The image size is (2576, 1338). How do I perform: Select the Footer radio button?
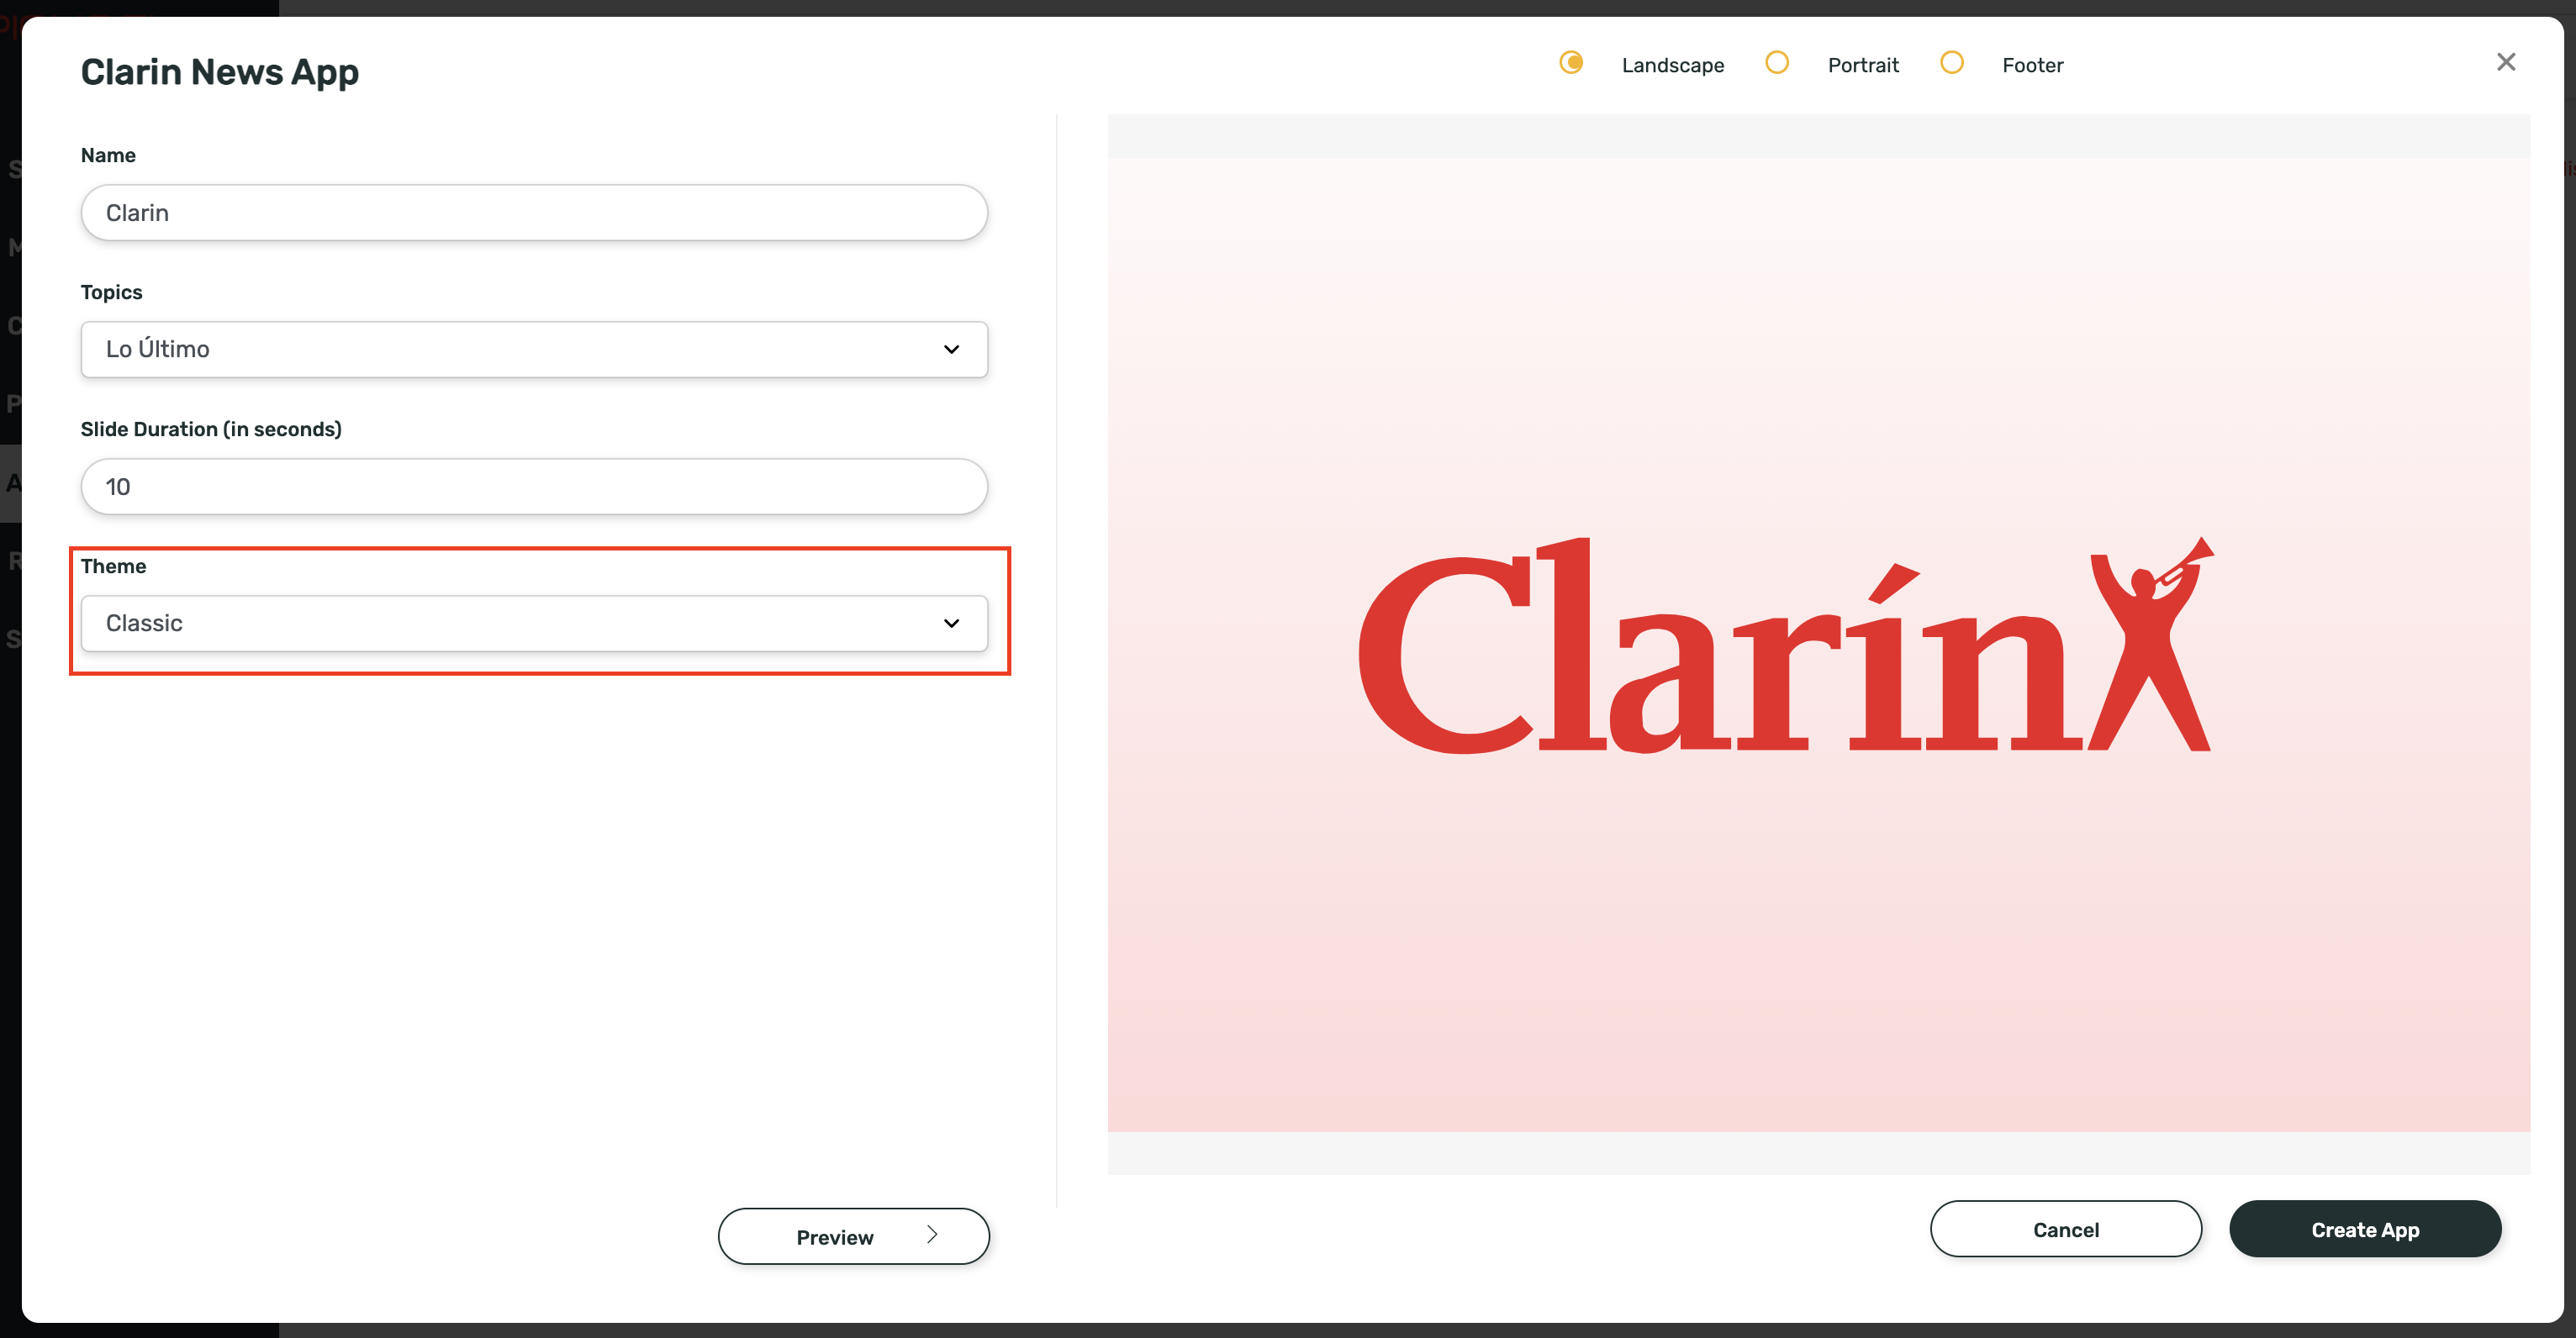click(1952, 63)
